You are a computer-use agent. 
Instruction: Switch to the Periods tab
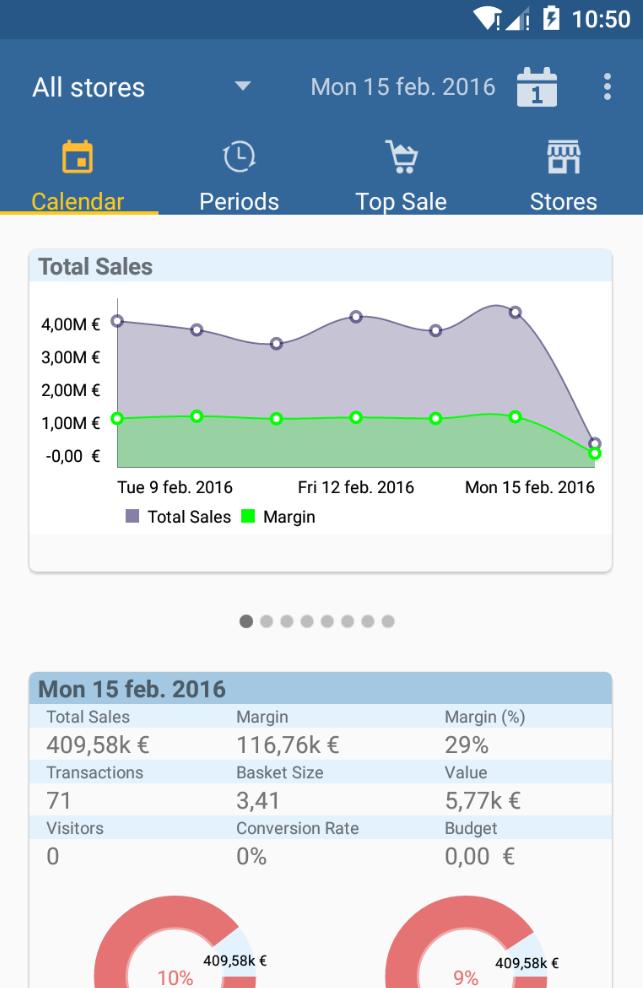coord(239,201)
